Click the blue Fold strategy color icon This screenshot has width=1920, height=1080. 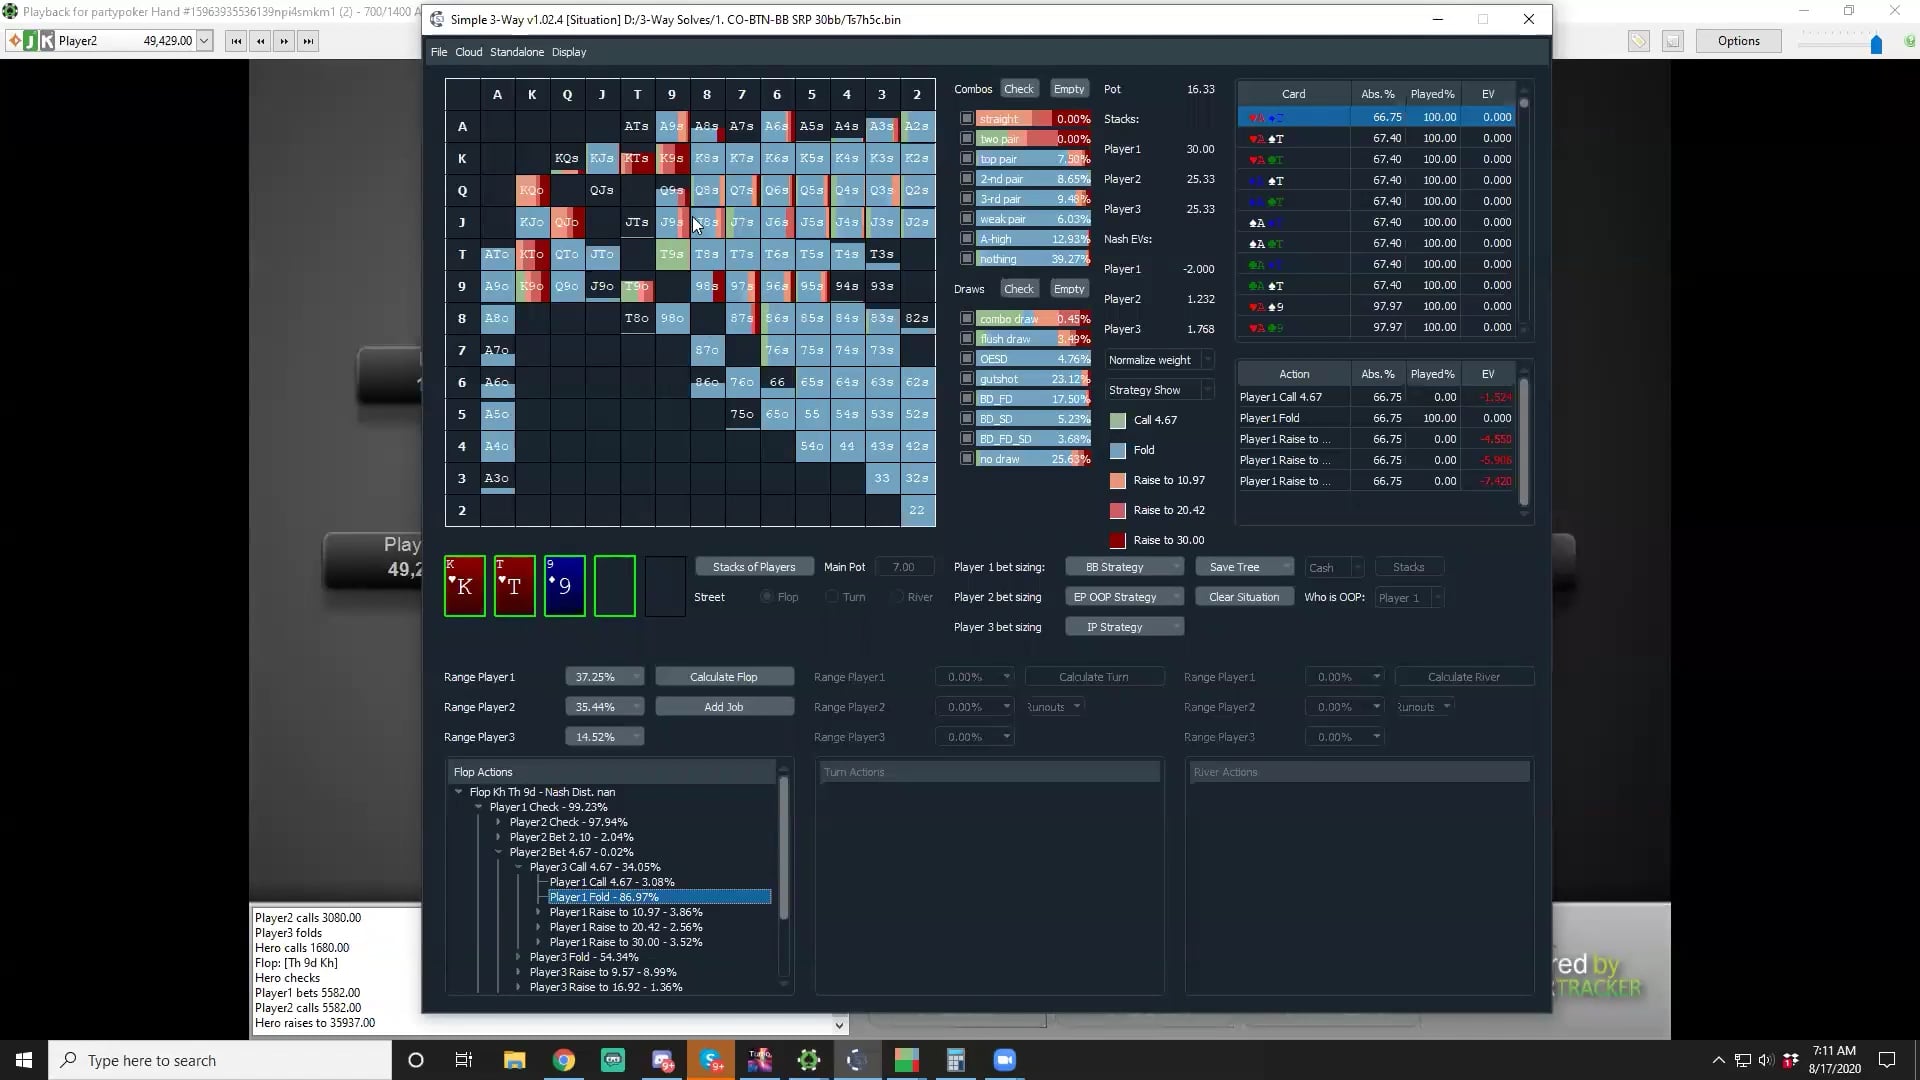[1117, 450]
